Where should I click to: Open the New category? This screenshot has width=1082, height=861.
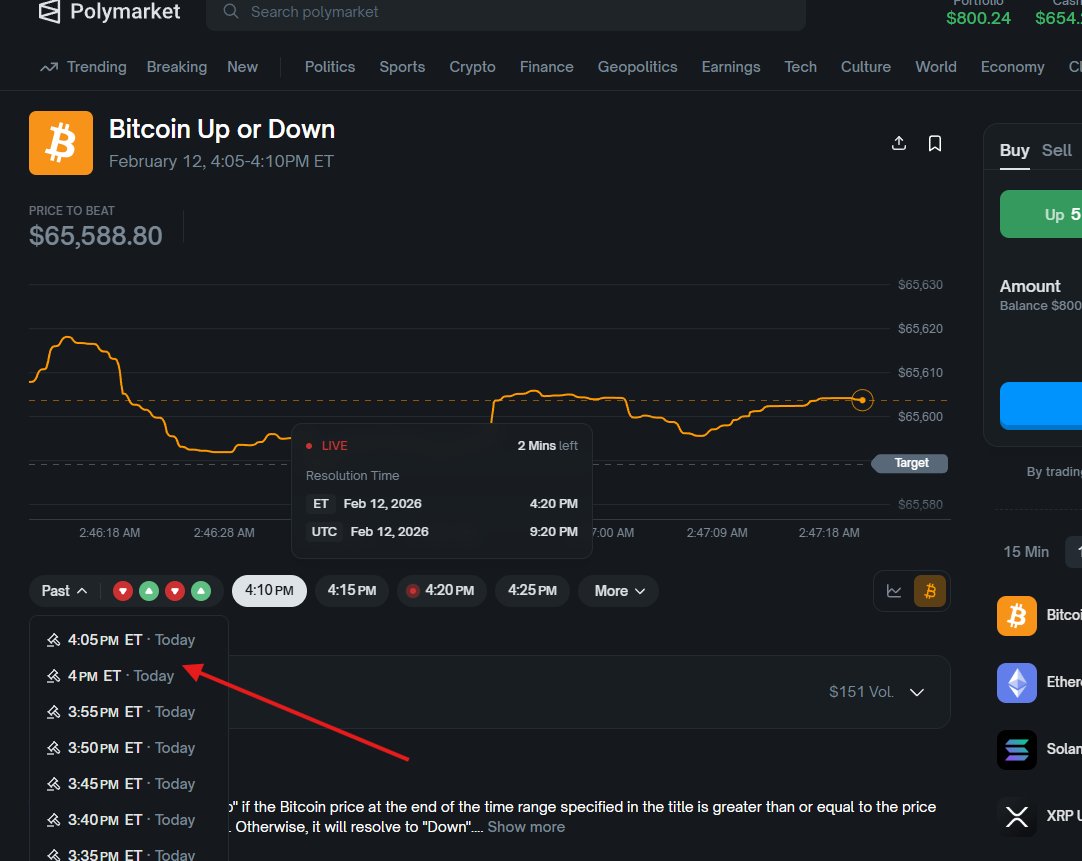tap(242, 67)
